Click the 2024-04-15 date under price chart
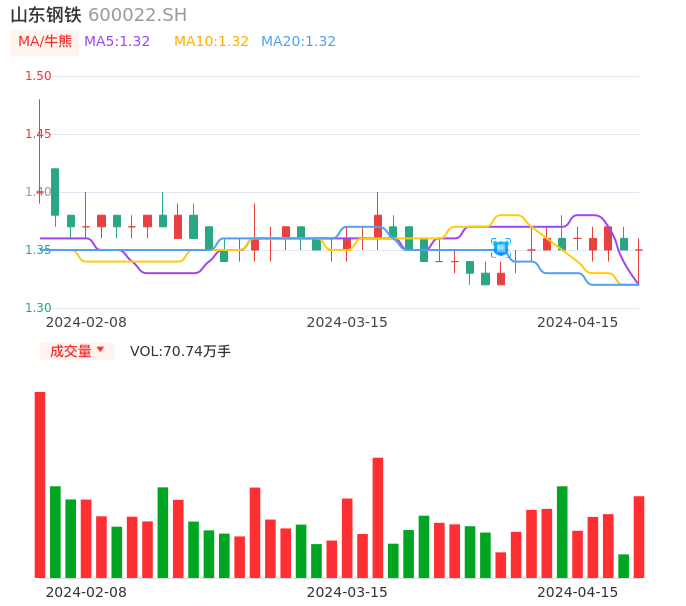 578,322
